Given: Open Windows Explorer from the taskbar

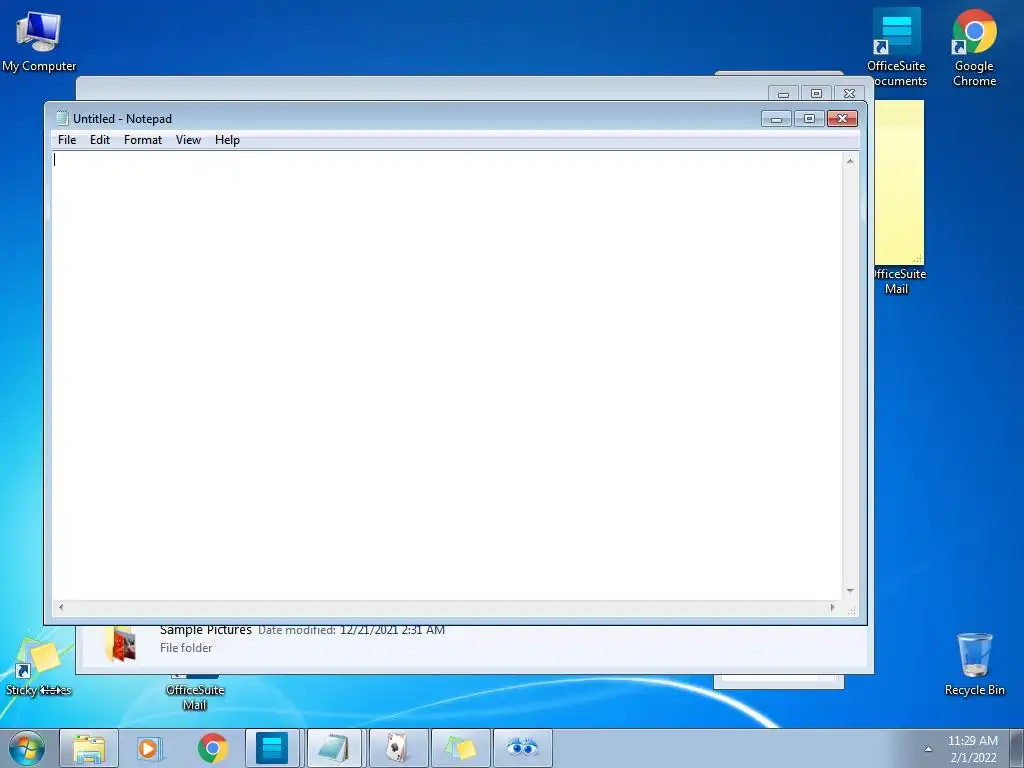Looking at the screenshot, I should pos(89,748).
